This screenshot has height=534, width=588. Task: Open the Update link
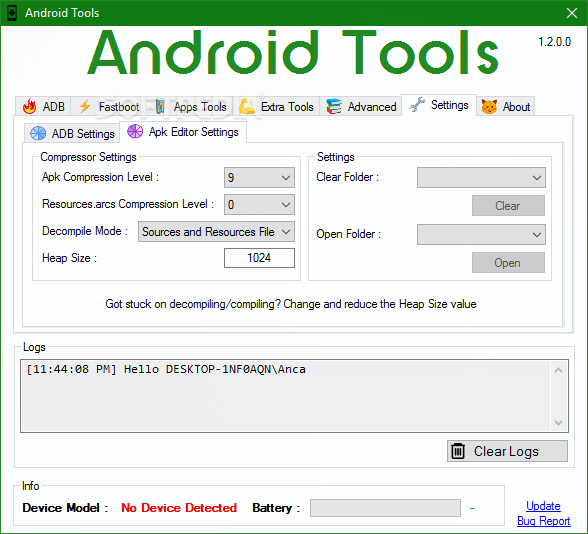543,506
